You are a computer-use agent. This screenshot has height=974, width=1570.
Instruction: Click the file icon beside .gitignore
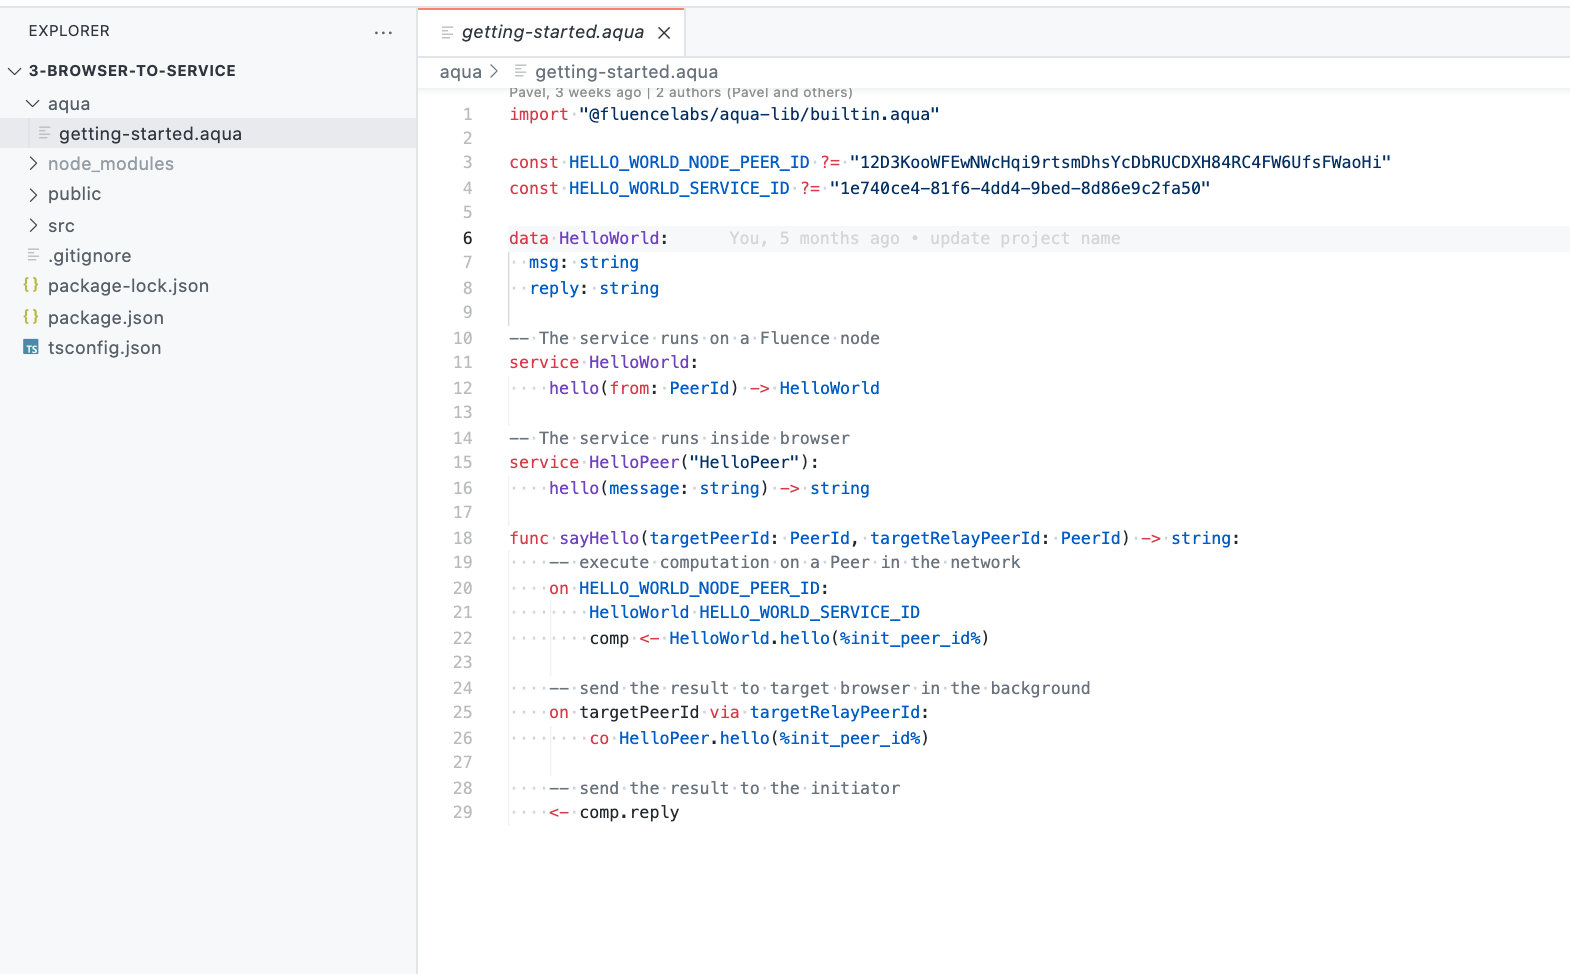pyautogui.click(x=33, y=255)
